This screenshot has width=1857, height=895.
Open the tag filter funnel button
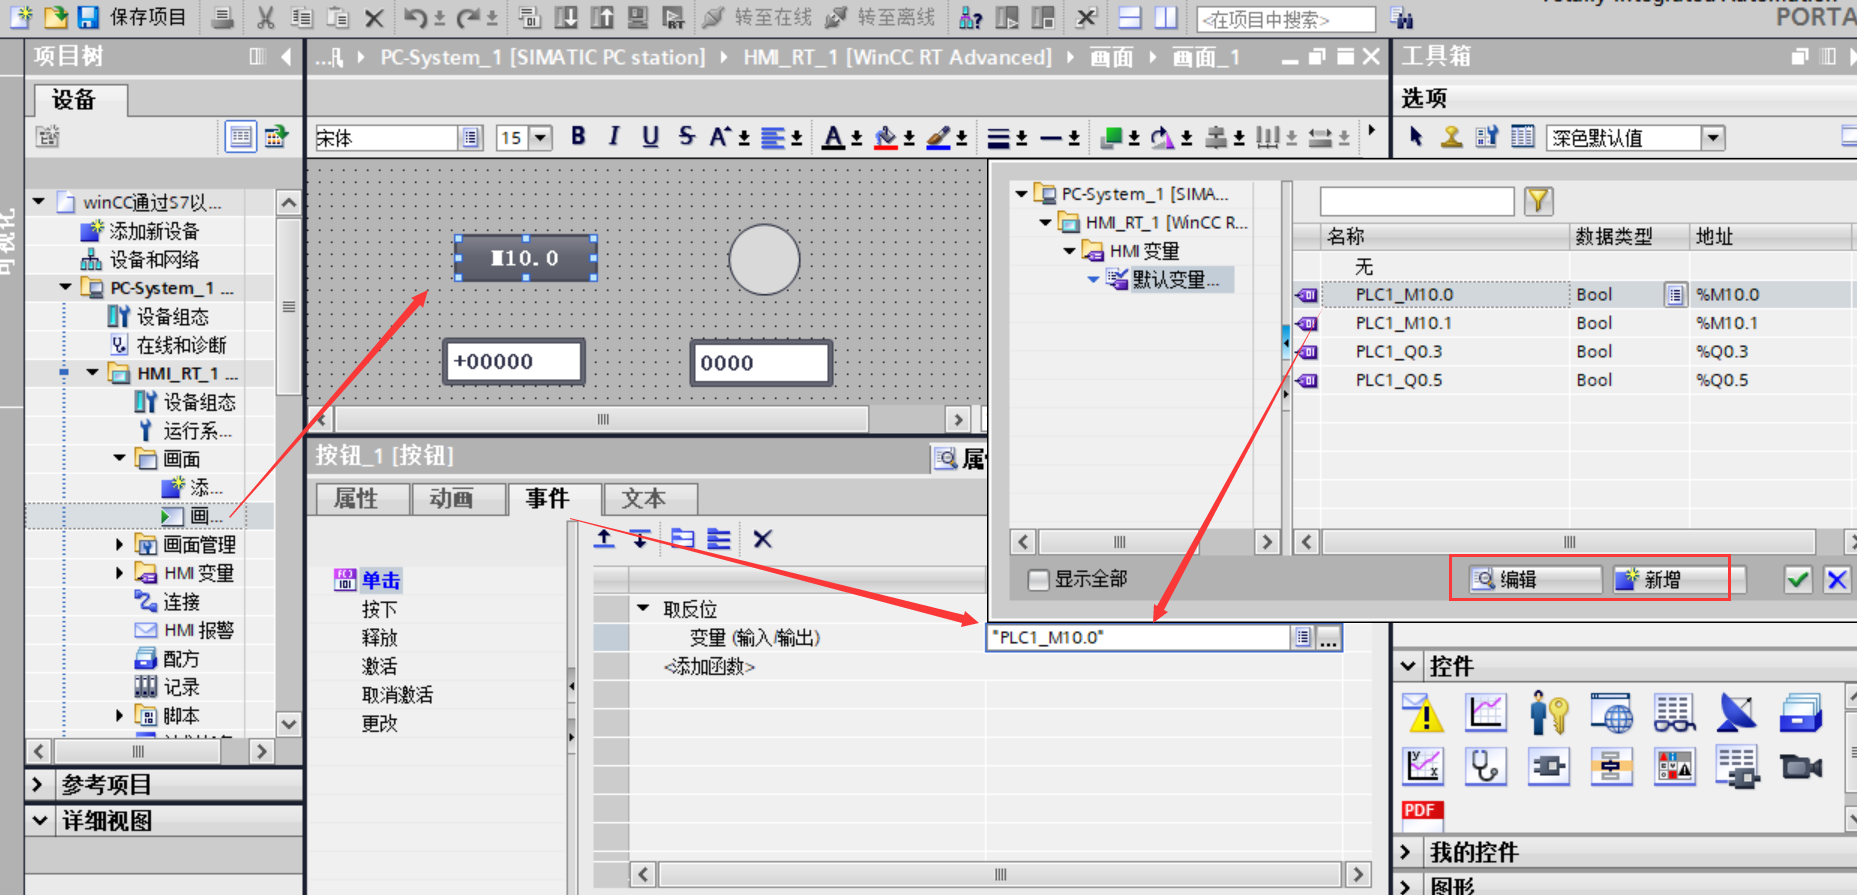pos(1539,201)
